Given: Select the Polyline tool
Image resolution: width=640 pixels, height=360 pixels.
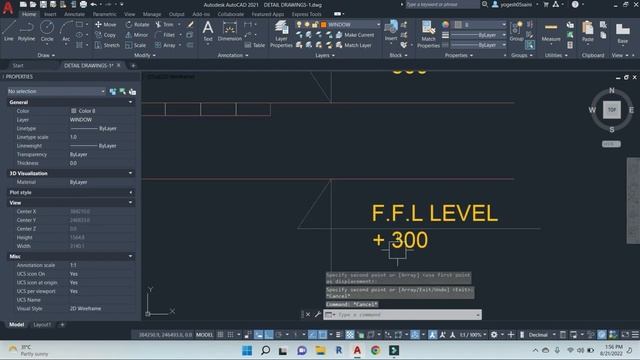Looking at the screenshot, I should click(26, 31).
